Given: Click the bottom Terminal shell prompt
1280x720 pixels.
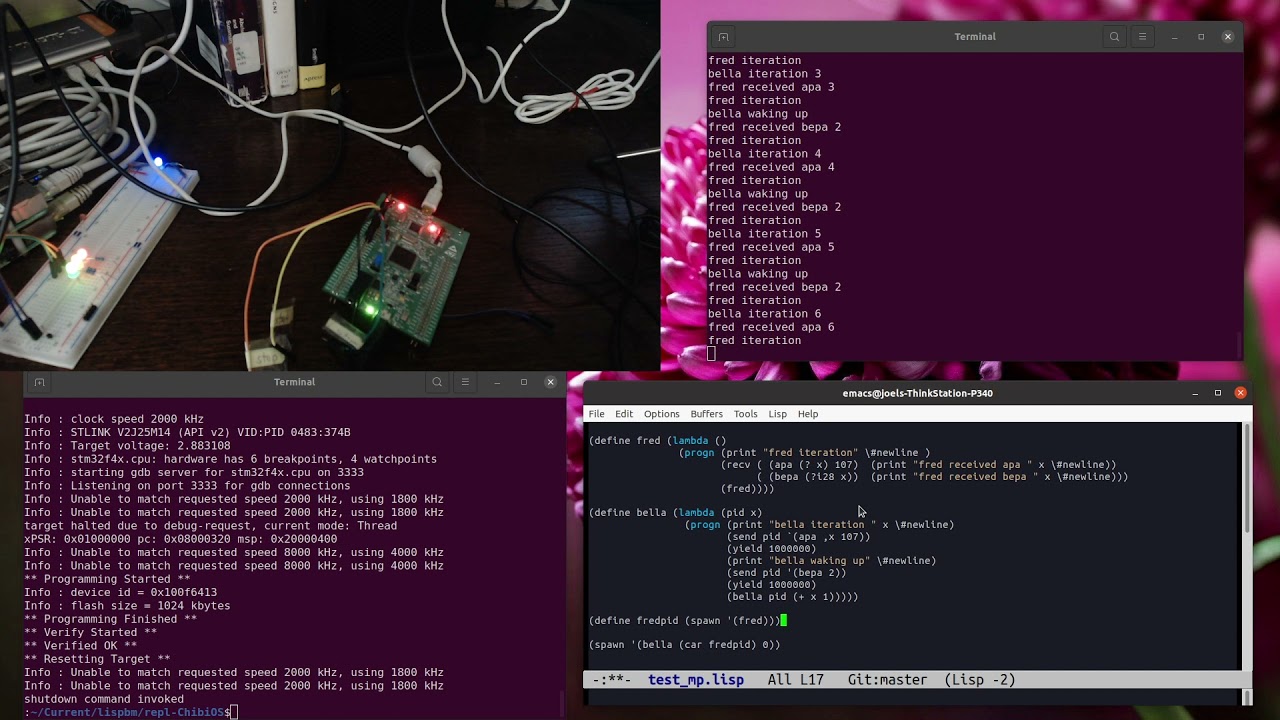Looking at the screenshot, I should click(127, 712).
